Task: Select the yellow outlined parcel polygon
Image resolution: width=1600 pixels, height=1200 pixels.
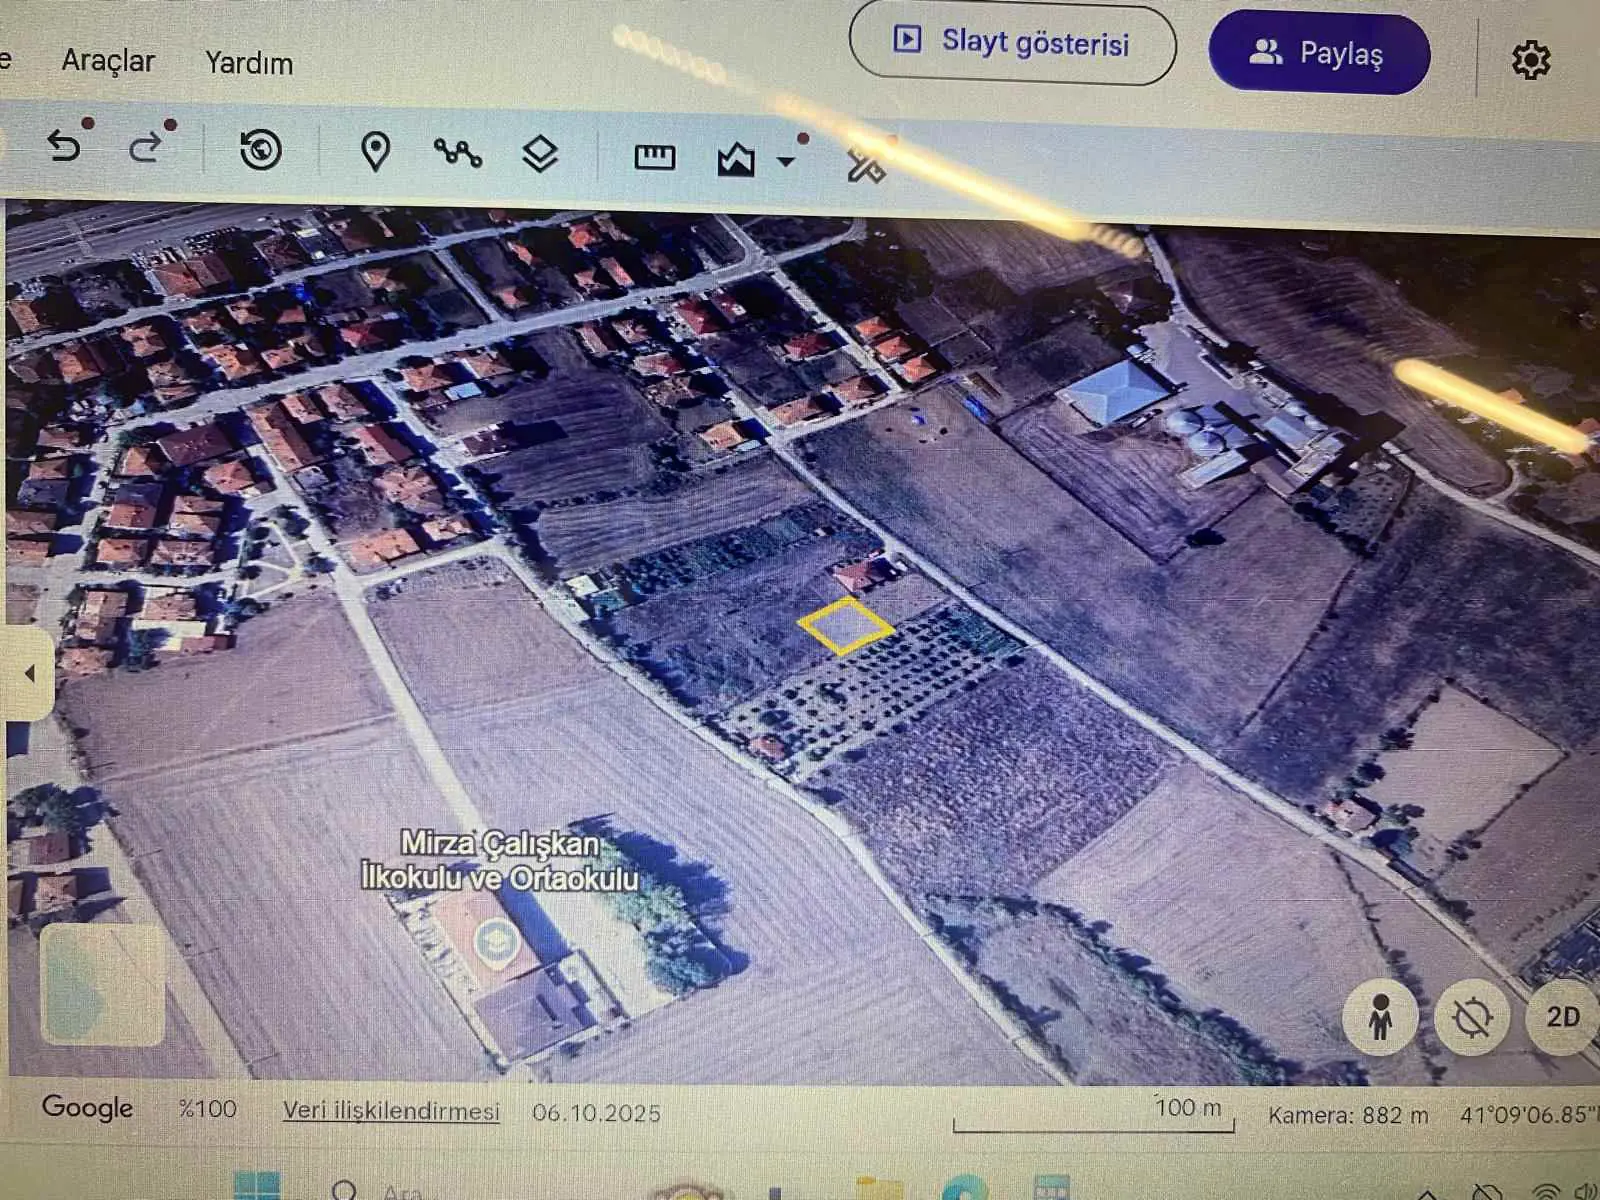Action: click(845, 626)
